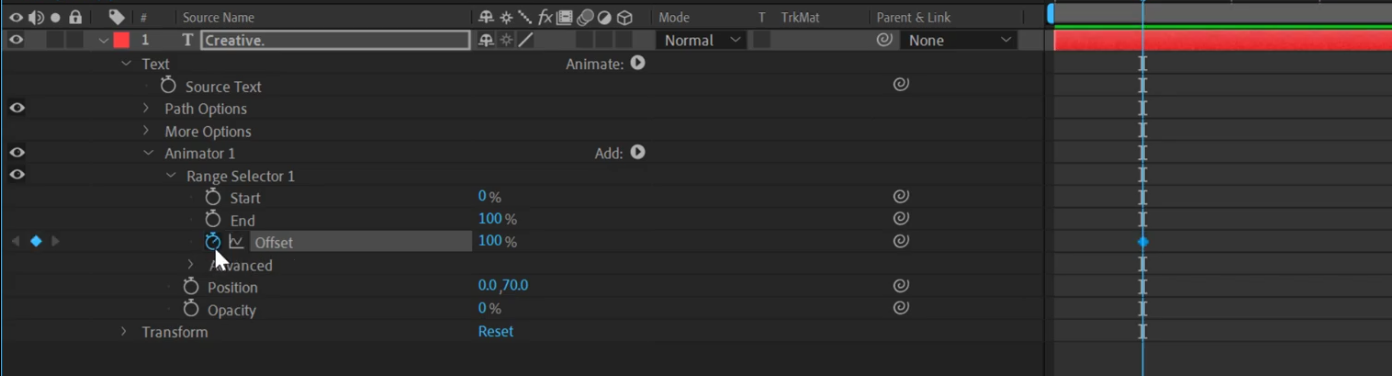Open the Animator 1 Add flyout arrow
The height and width of the screenshot is (376, 1392).
pyautogui.click(x=638, y=153)
